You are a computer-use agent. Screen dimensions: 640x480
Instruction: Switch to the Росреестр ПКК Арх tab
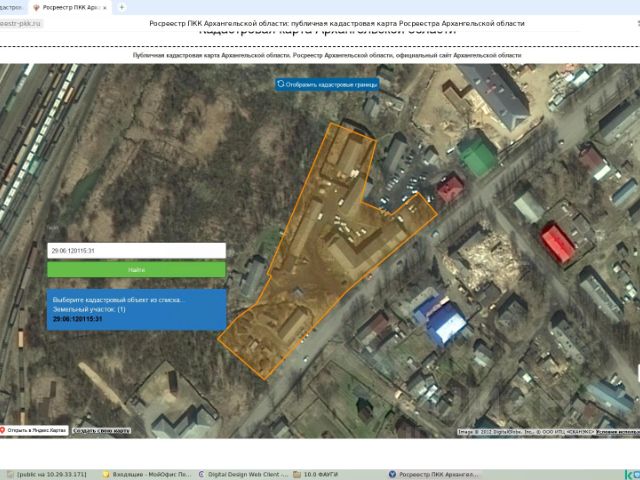click(70, 7)
